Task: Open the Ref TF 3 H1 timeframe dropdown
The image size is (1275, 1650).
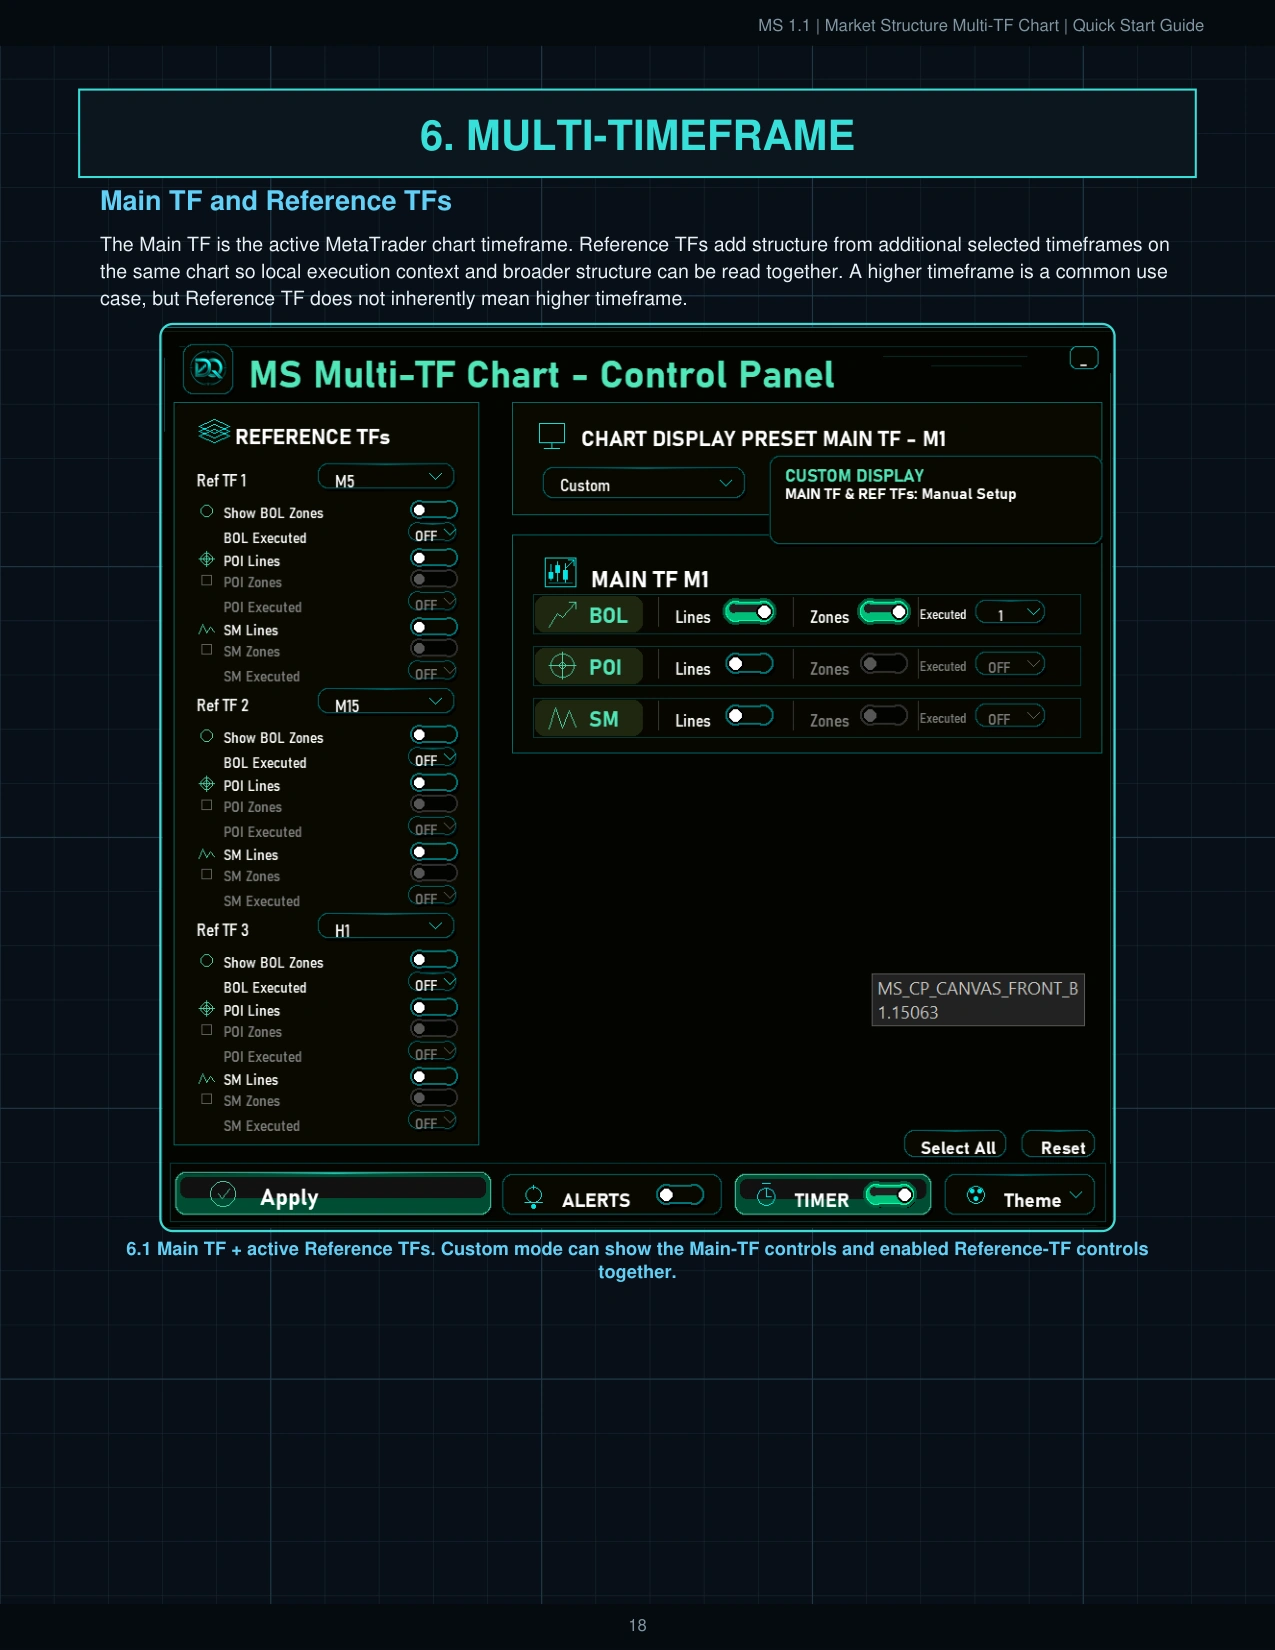Action: pos(386,928)
